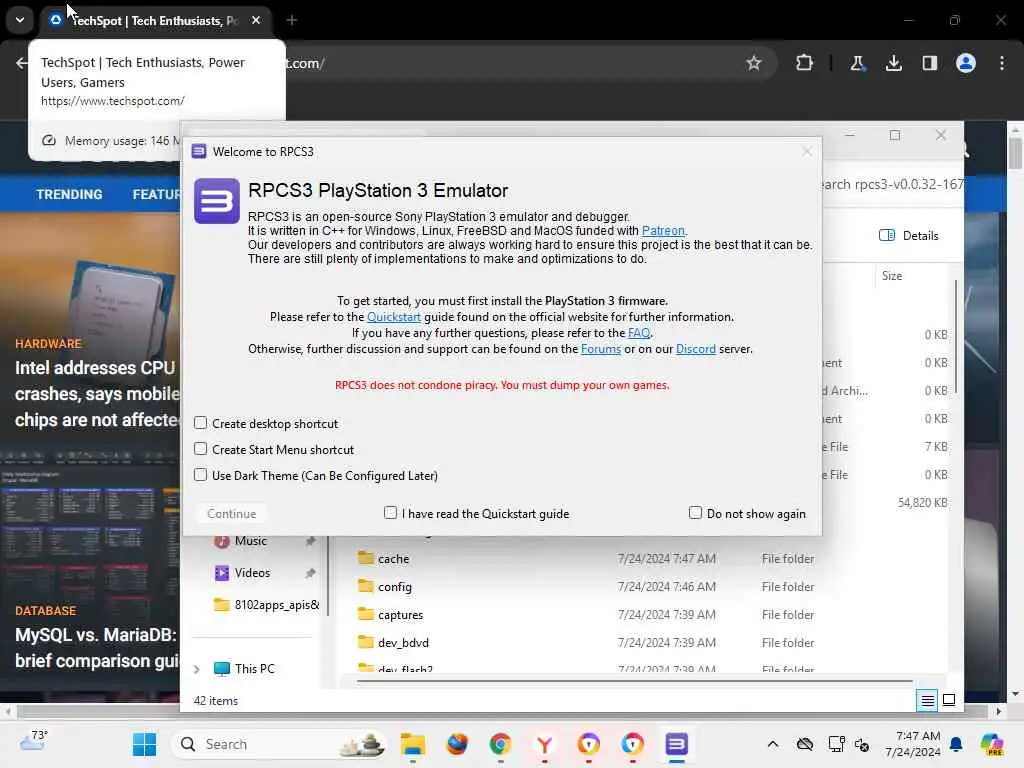The image size is (1024, 768).
Task: Check Create Start Menu shortcut option
Action: click(200, 449)
